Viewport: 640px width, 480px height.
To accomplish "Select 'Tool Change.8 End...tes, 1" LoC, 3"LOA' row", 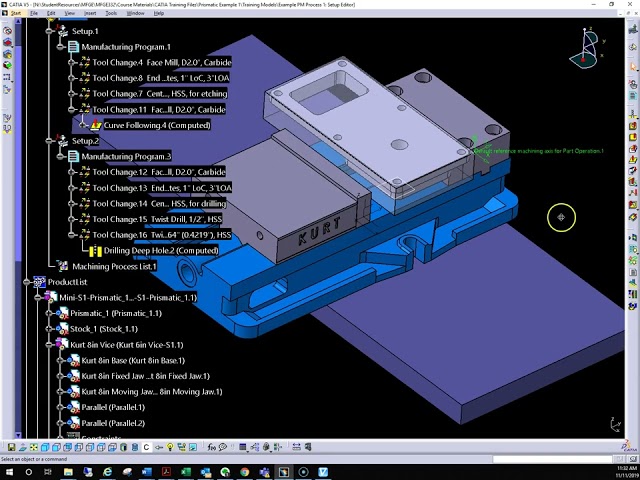I will [160, 78].
